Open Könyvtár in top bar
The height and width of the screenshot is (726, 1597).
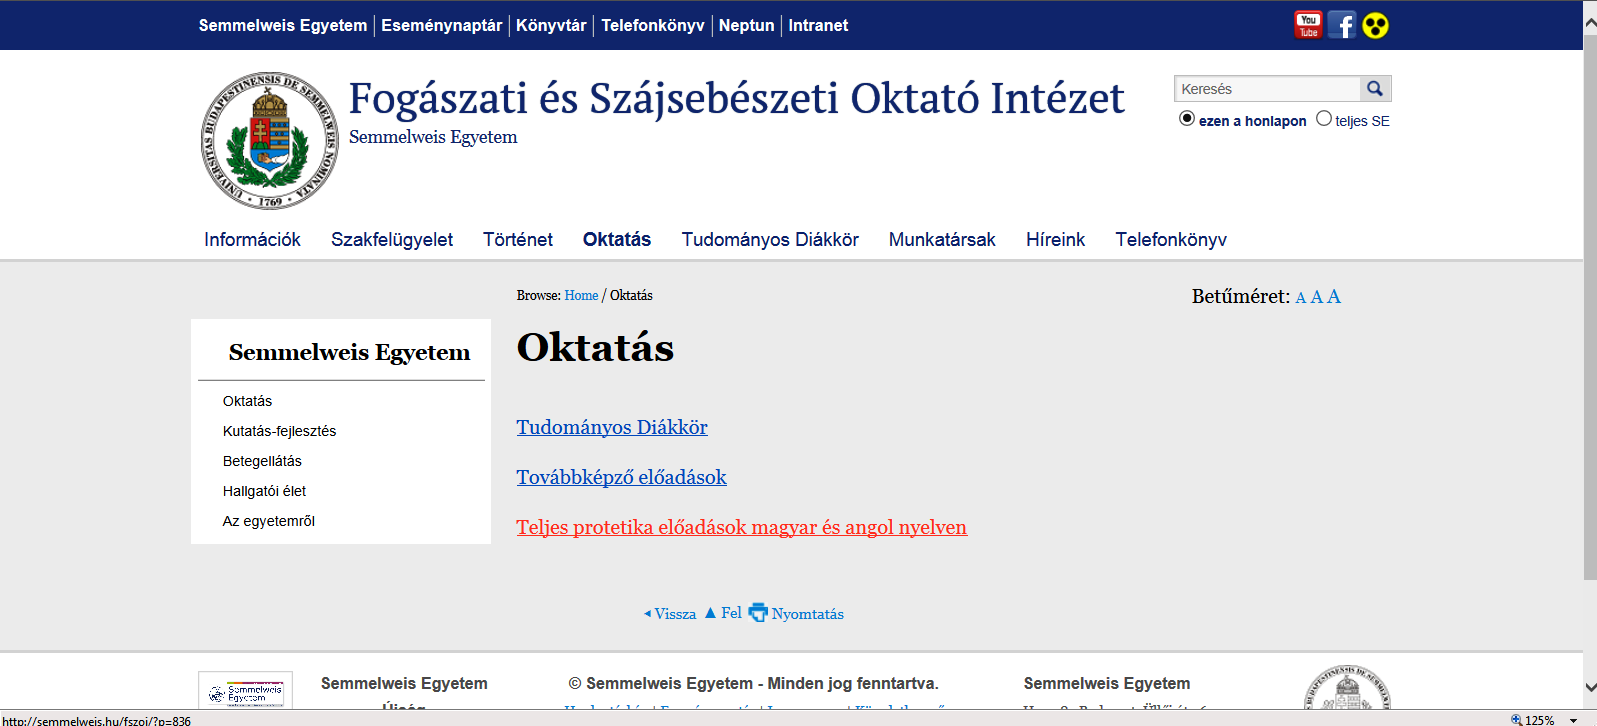(551, 25)
